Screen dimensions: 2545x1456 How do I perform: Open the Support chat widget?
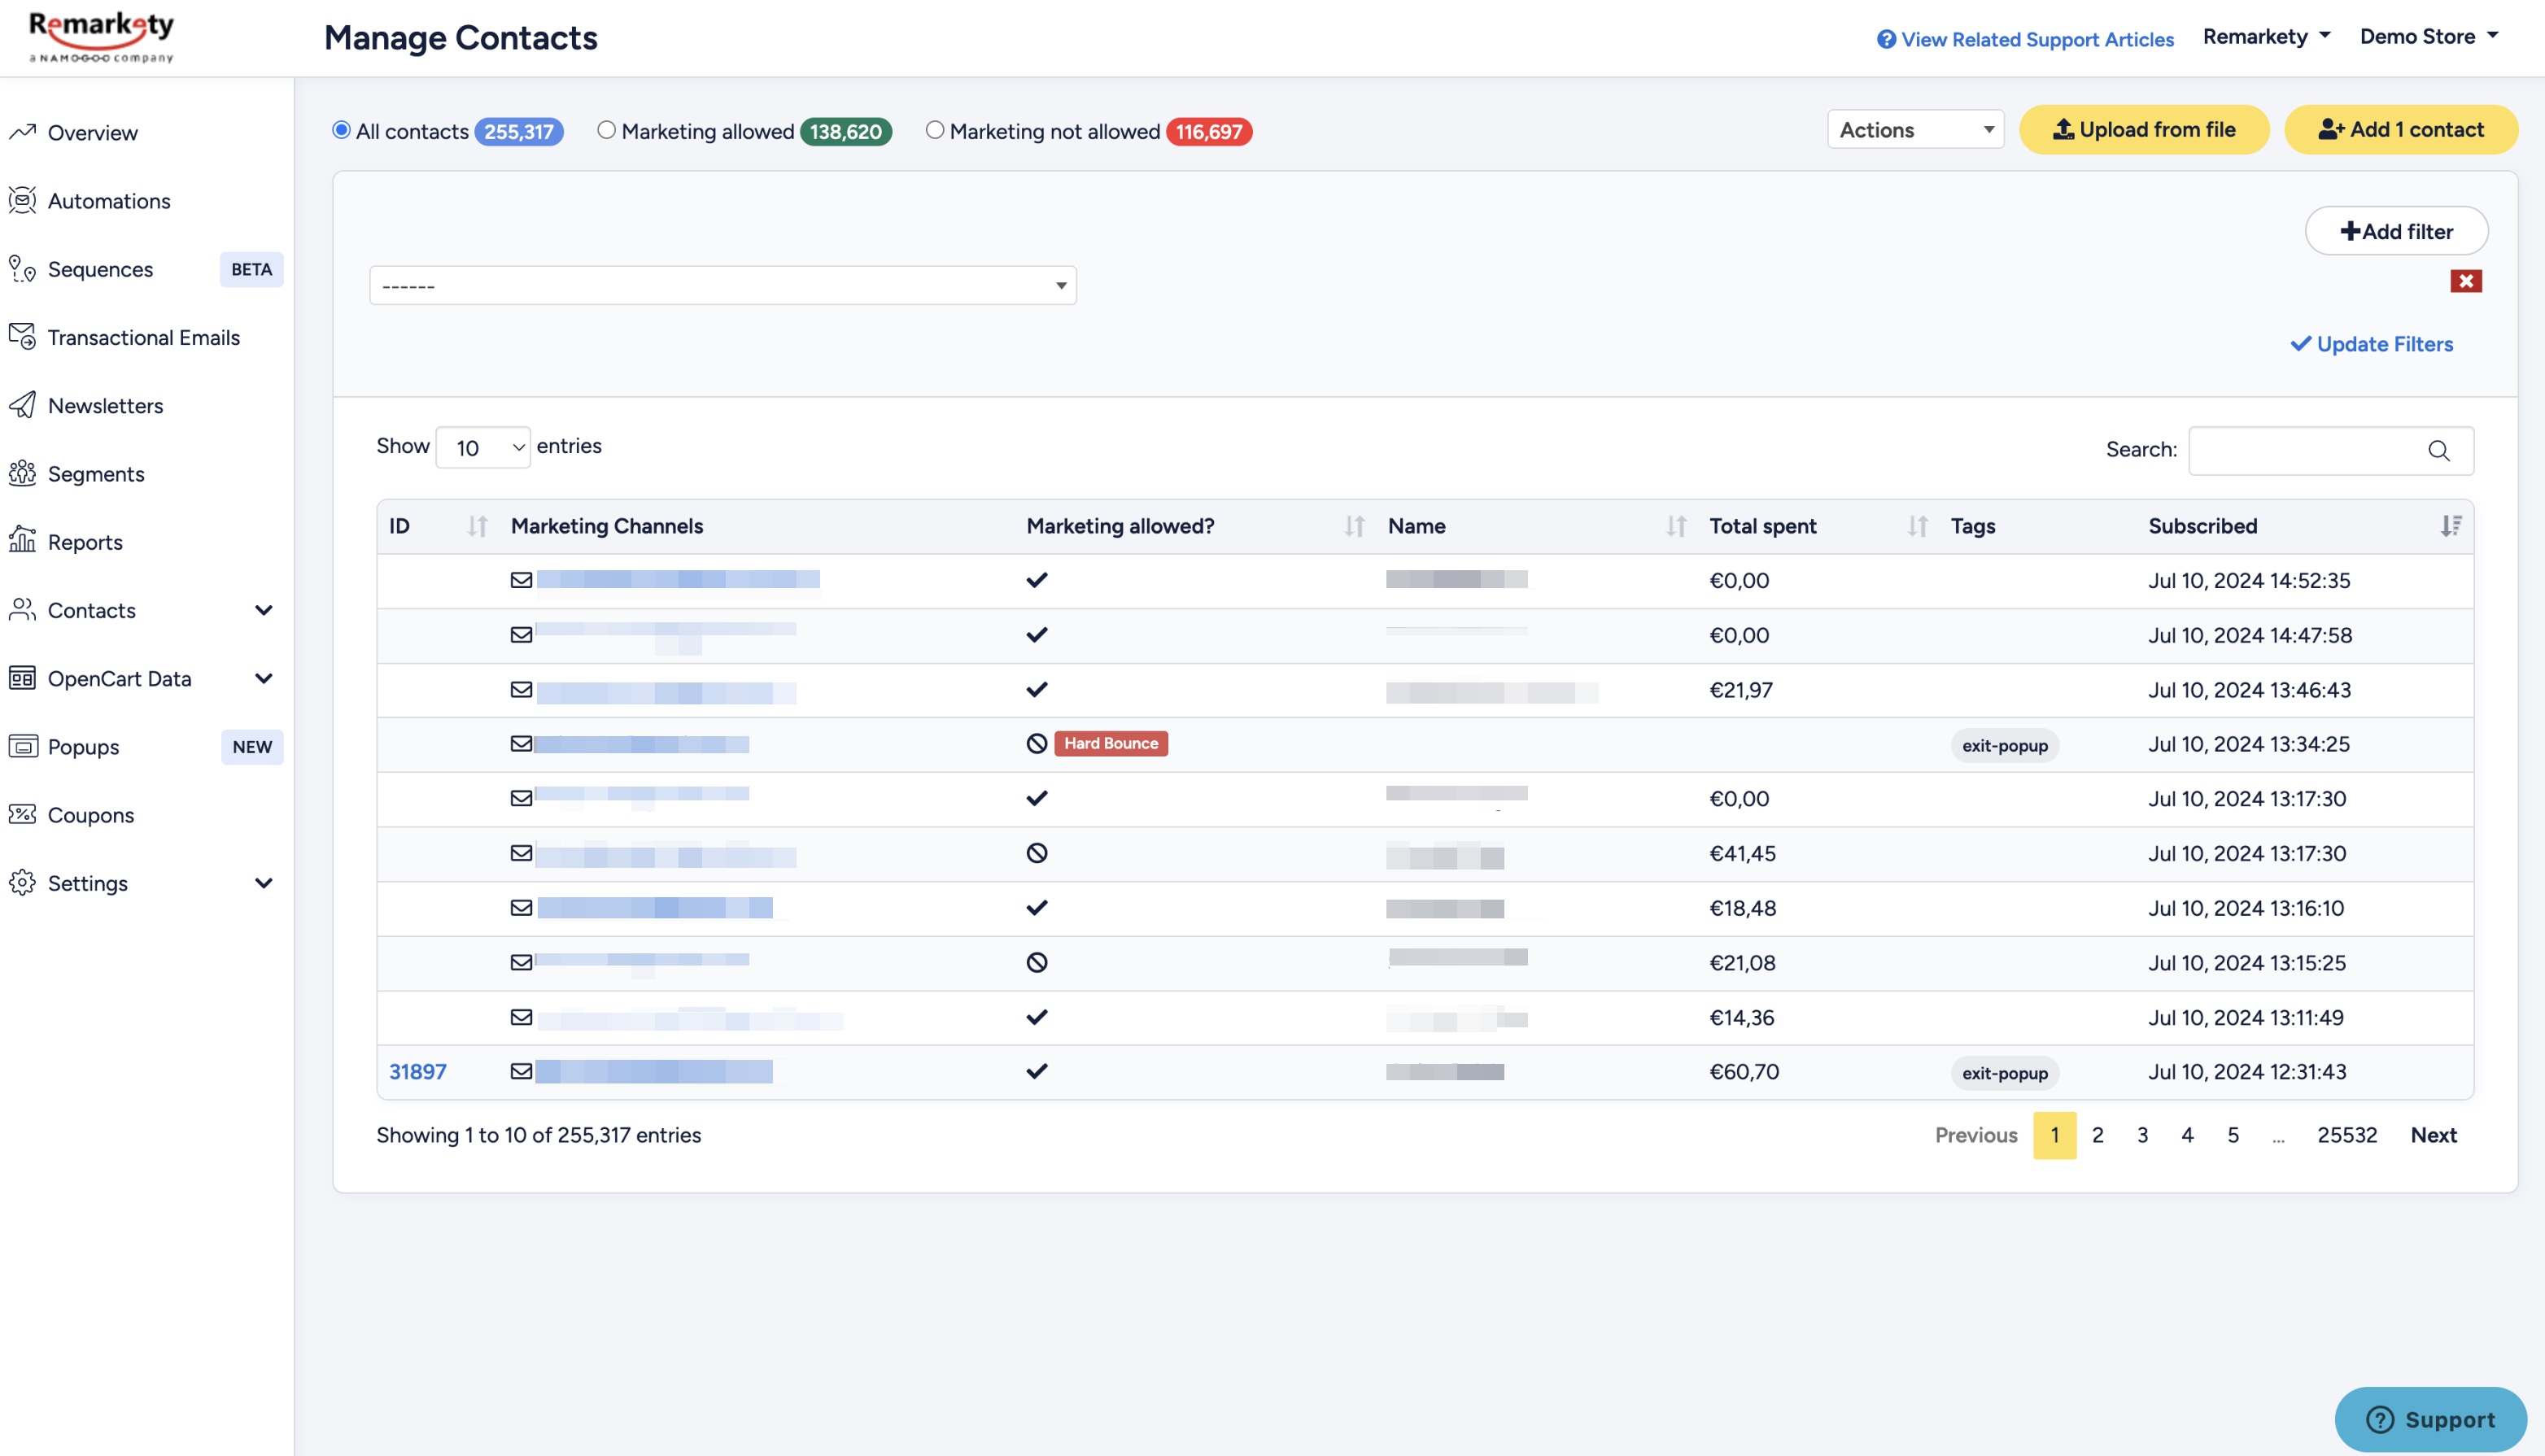click(2431, 1419)
